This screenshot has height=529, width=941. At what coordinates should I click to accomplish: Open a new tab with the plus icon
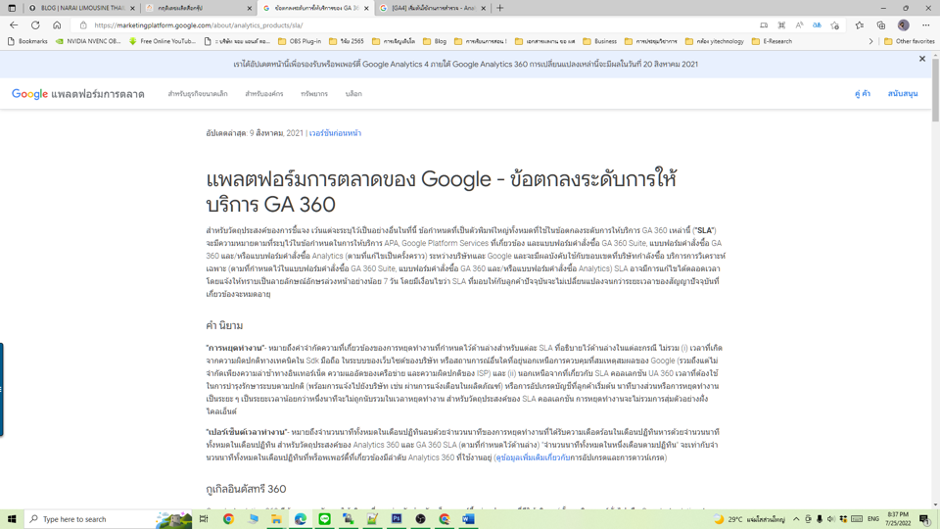point(500,8)
